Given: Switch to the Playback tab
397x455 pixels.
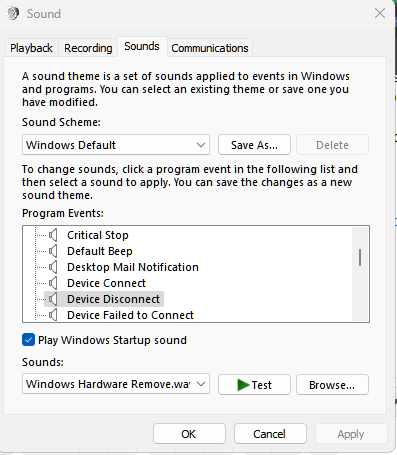Looking at the screenshot, I should tap(31, 48).
